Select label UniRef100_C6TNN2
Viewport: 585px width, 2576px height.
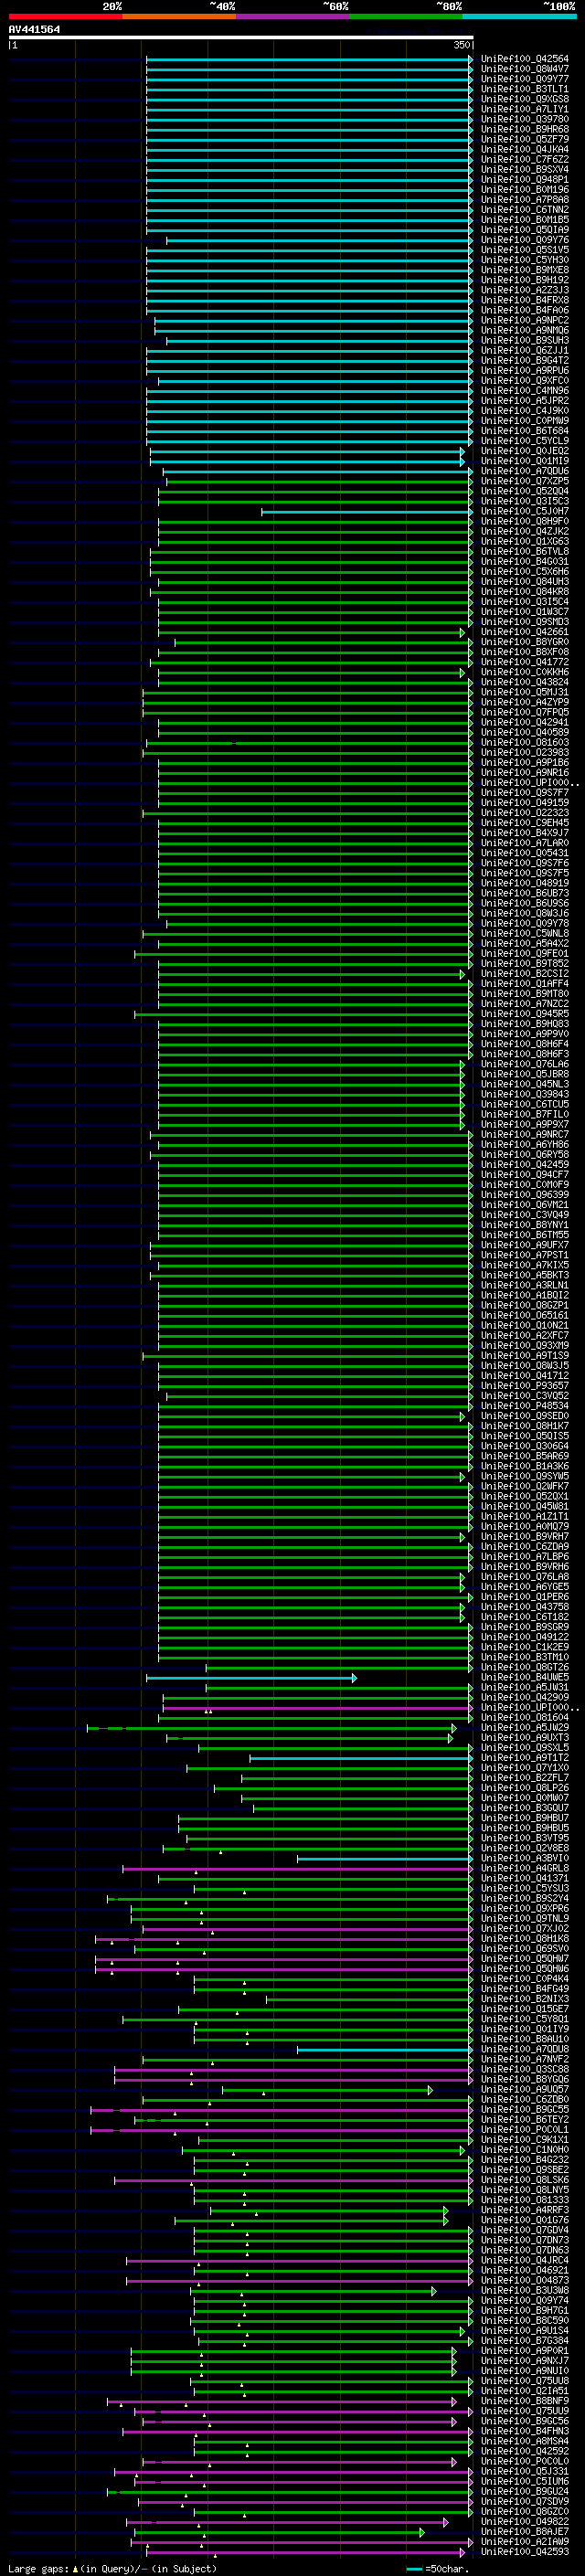[525, 210]
